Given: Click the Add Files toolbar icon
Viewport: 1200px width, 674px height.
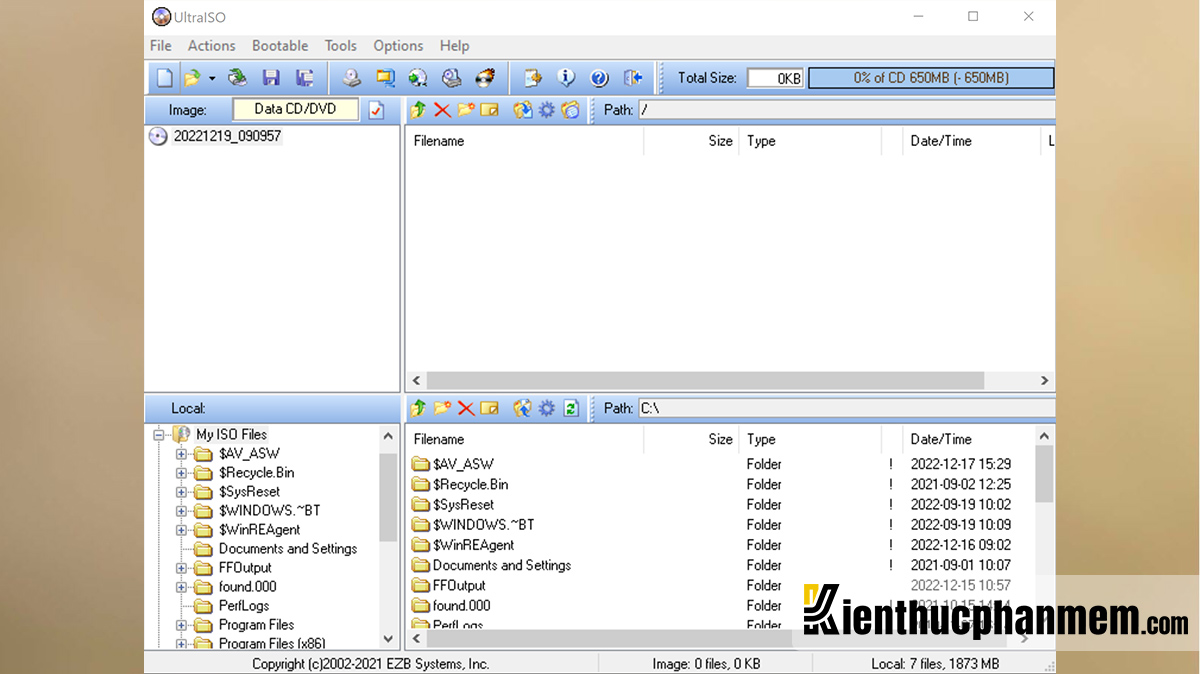Looking at the screenshot, I should point(533,78).
